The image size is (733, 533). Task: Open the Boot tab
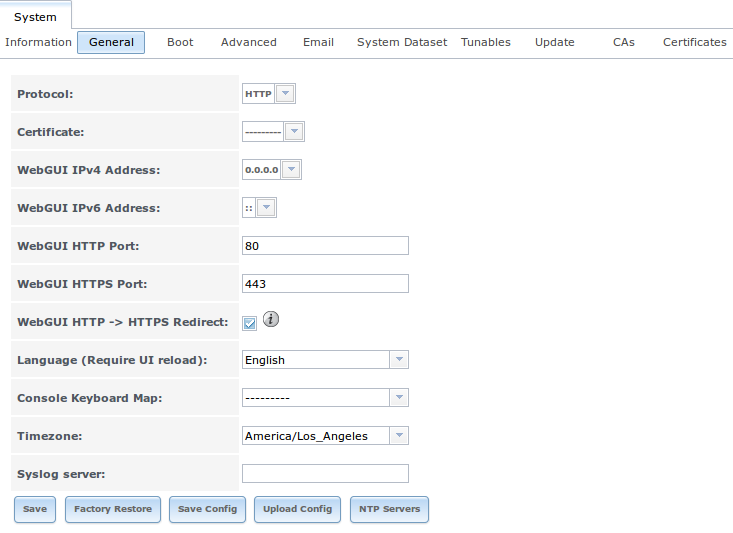tap(180, 42)
